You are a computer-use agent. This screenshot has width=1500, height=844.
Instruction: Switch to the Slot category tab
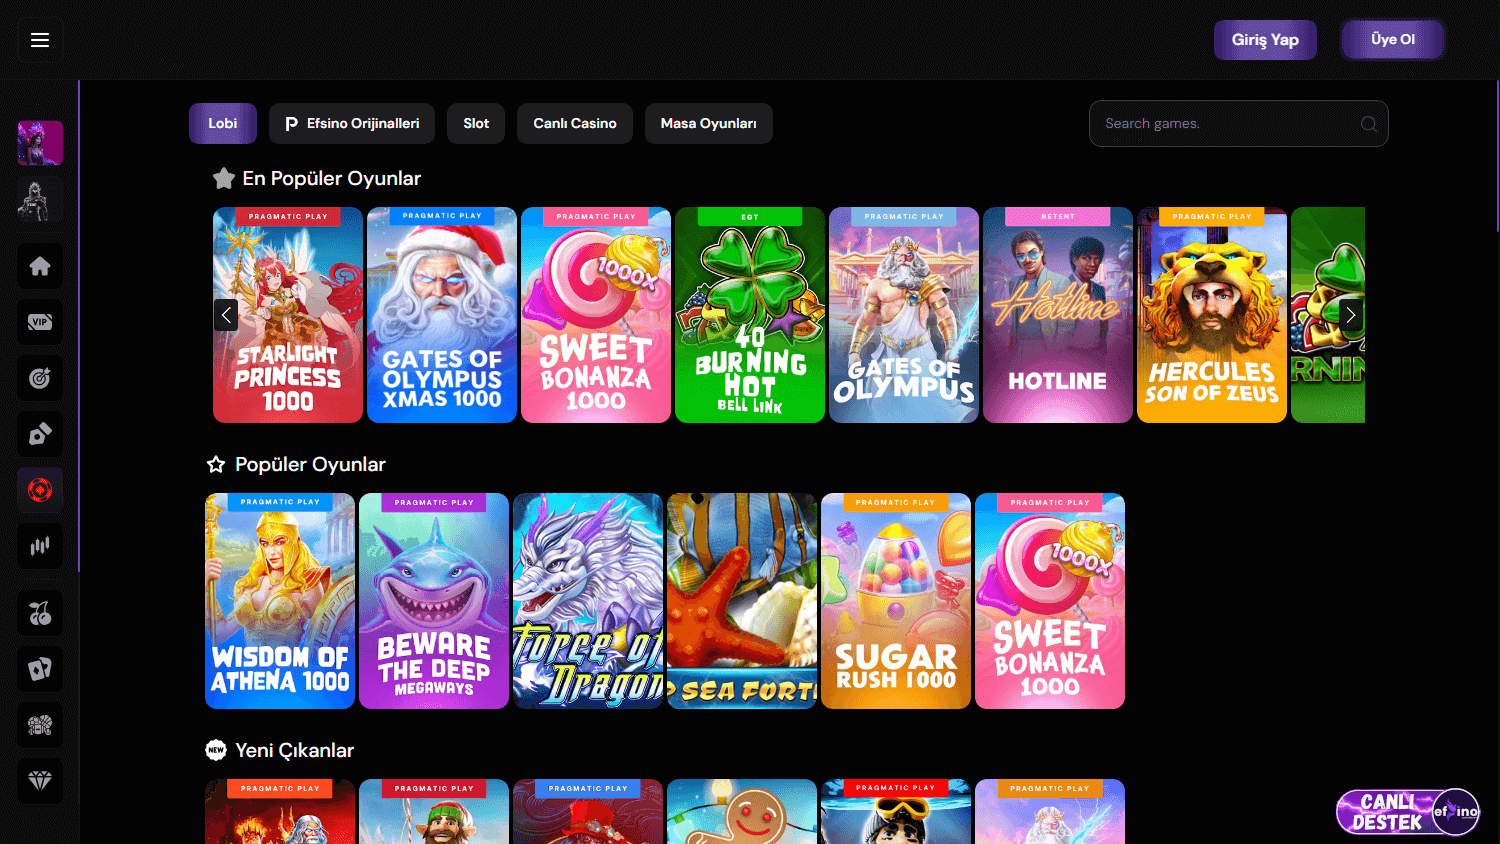(476, 123)
